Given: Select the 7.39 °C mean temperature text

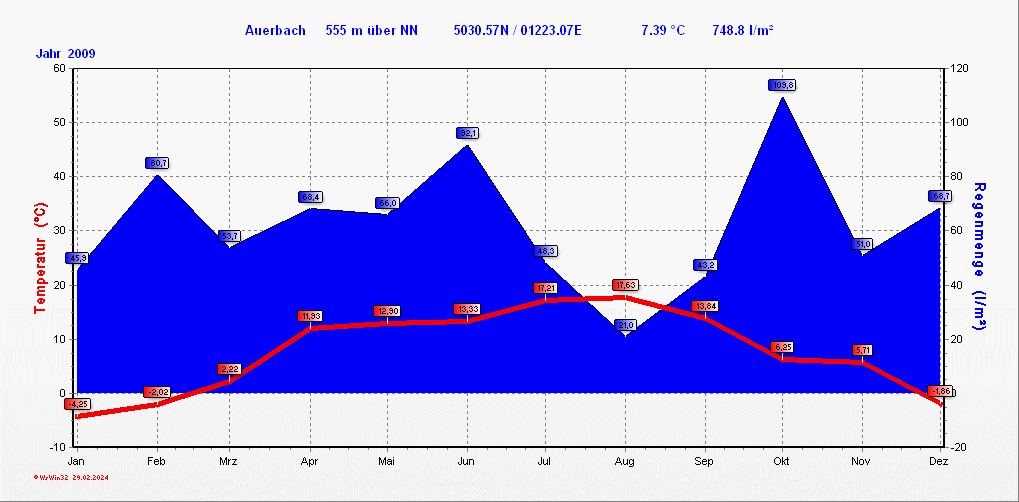Looking at the screenshot, I should pos(662,30).
